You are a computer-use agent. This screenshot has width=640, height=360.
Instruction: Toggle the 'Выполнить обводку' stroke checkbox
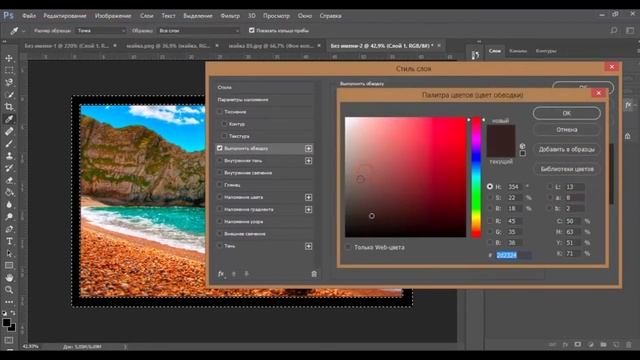[x=220, y=148]
